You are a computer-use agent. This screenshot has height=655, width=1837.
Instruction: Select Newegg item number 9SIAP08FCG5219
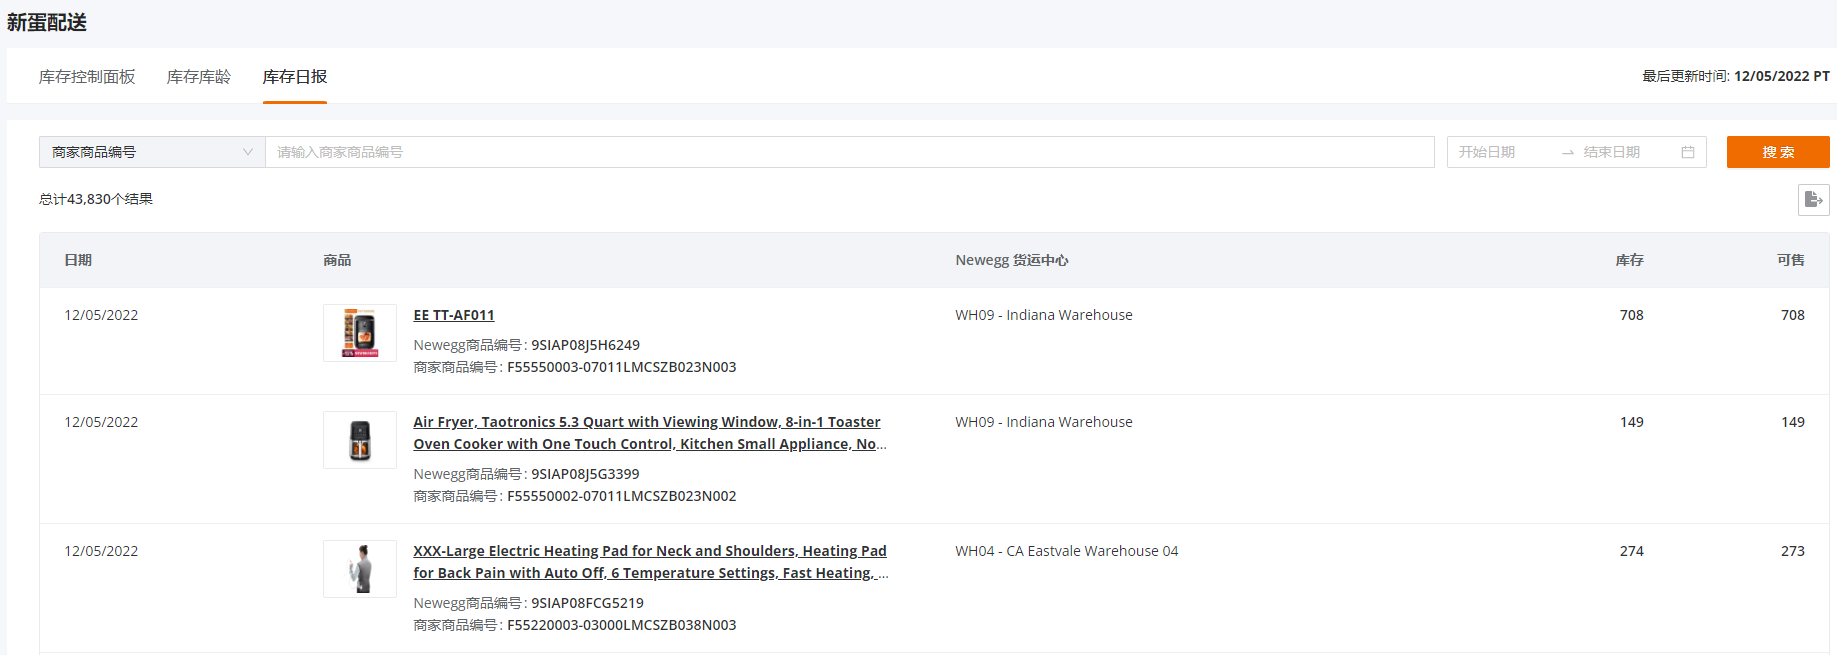pyautogui.click(x=587, y=603)
